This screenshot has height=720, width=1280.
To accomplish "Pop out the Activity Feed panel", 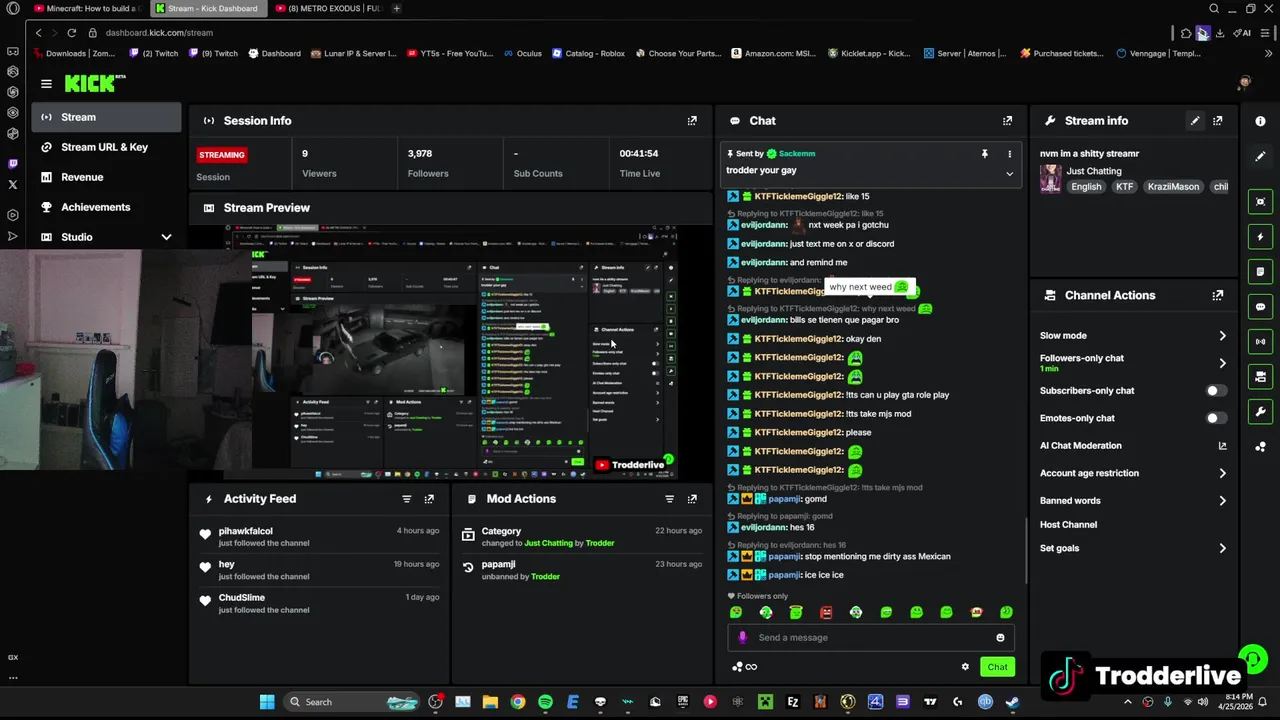I will (x=429, y=499).
